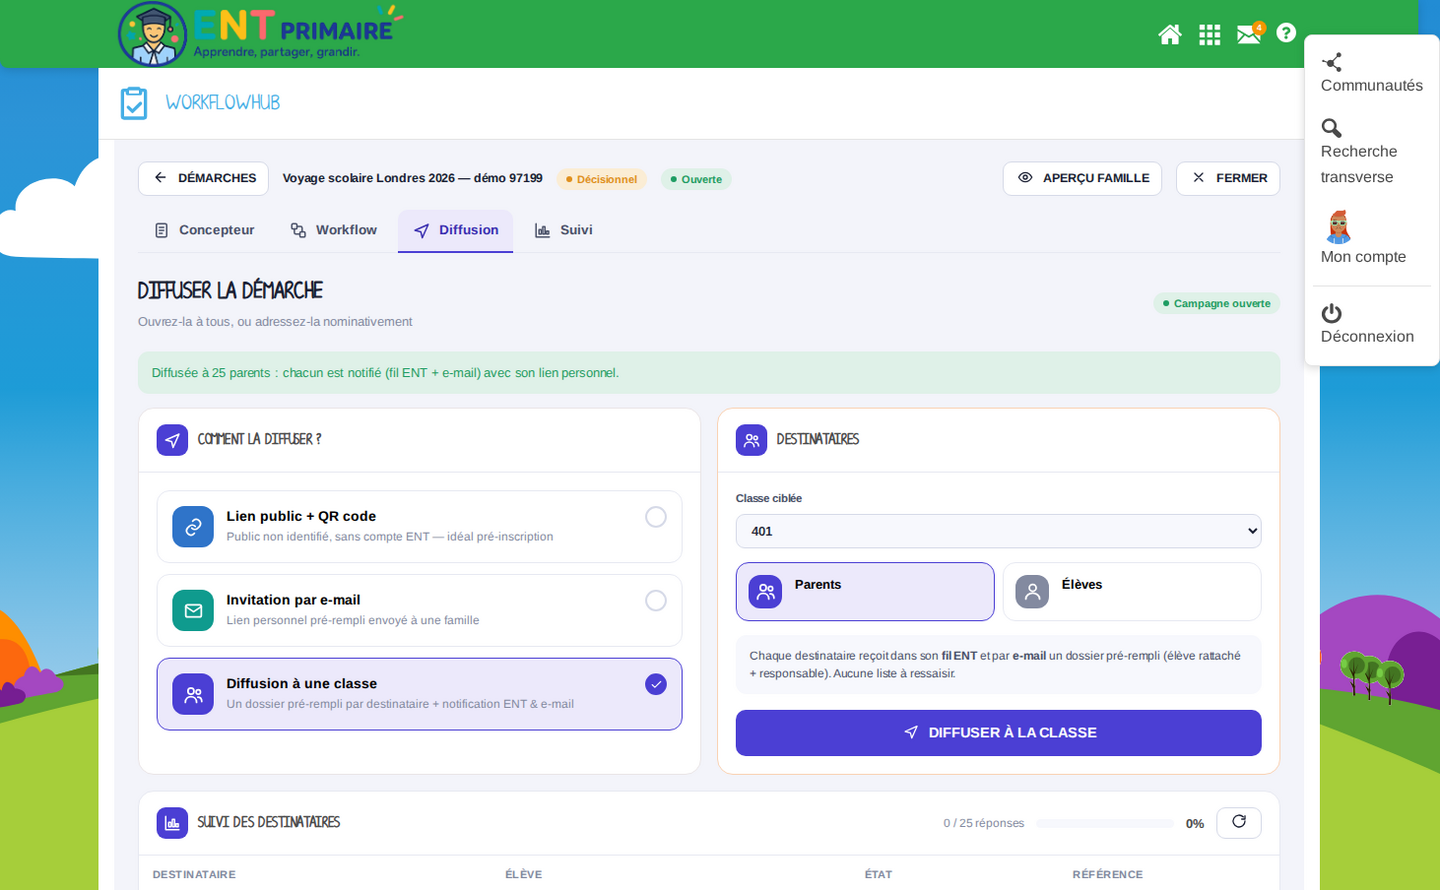Click the people icon beside Destinataires heading
The height and width of the screenshot is (890, 1440).
[x=752, y=440]
